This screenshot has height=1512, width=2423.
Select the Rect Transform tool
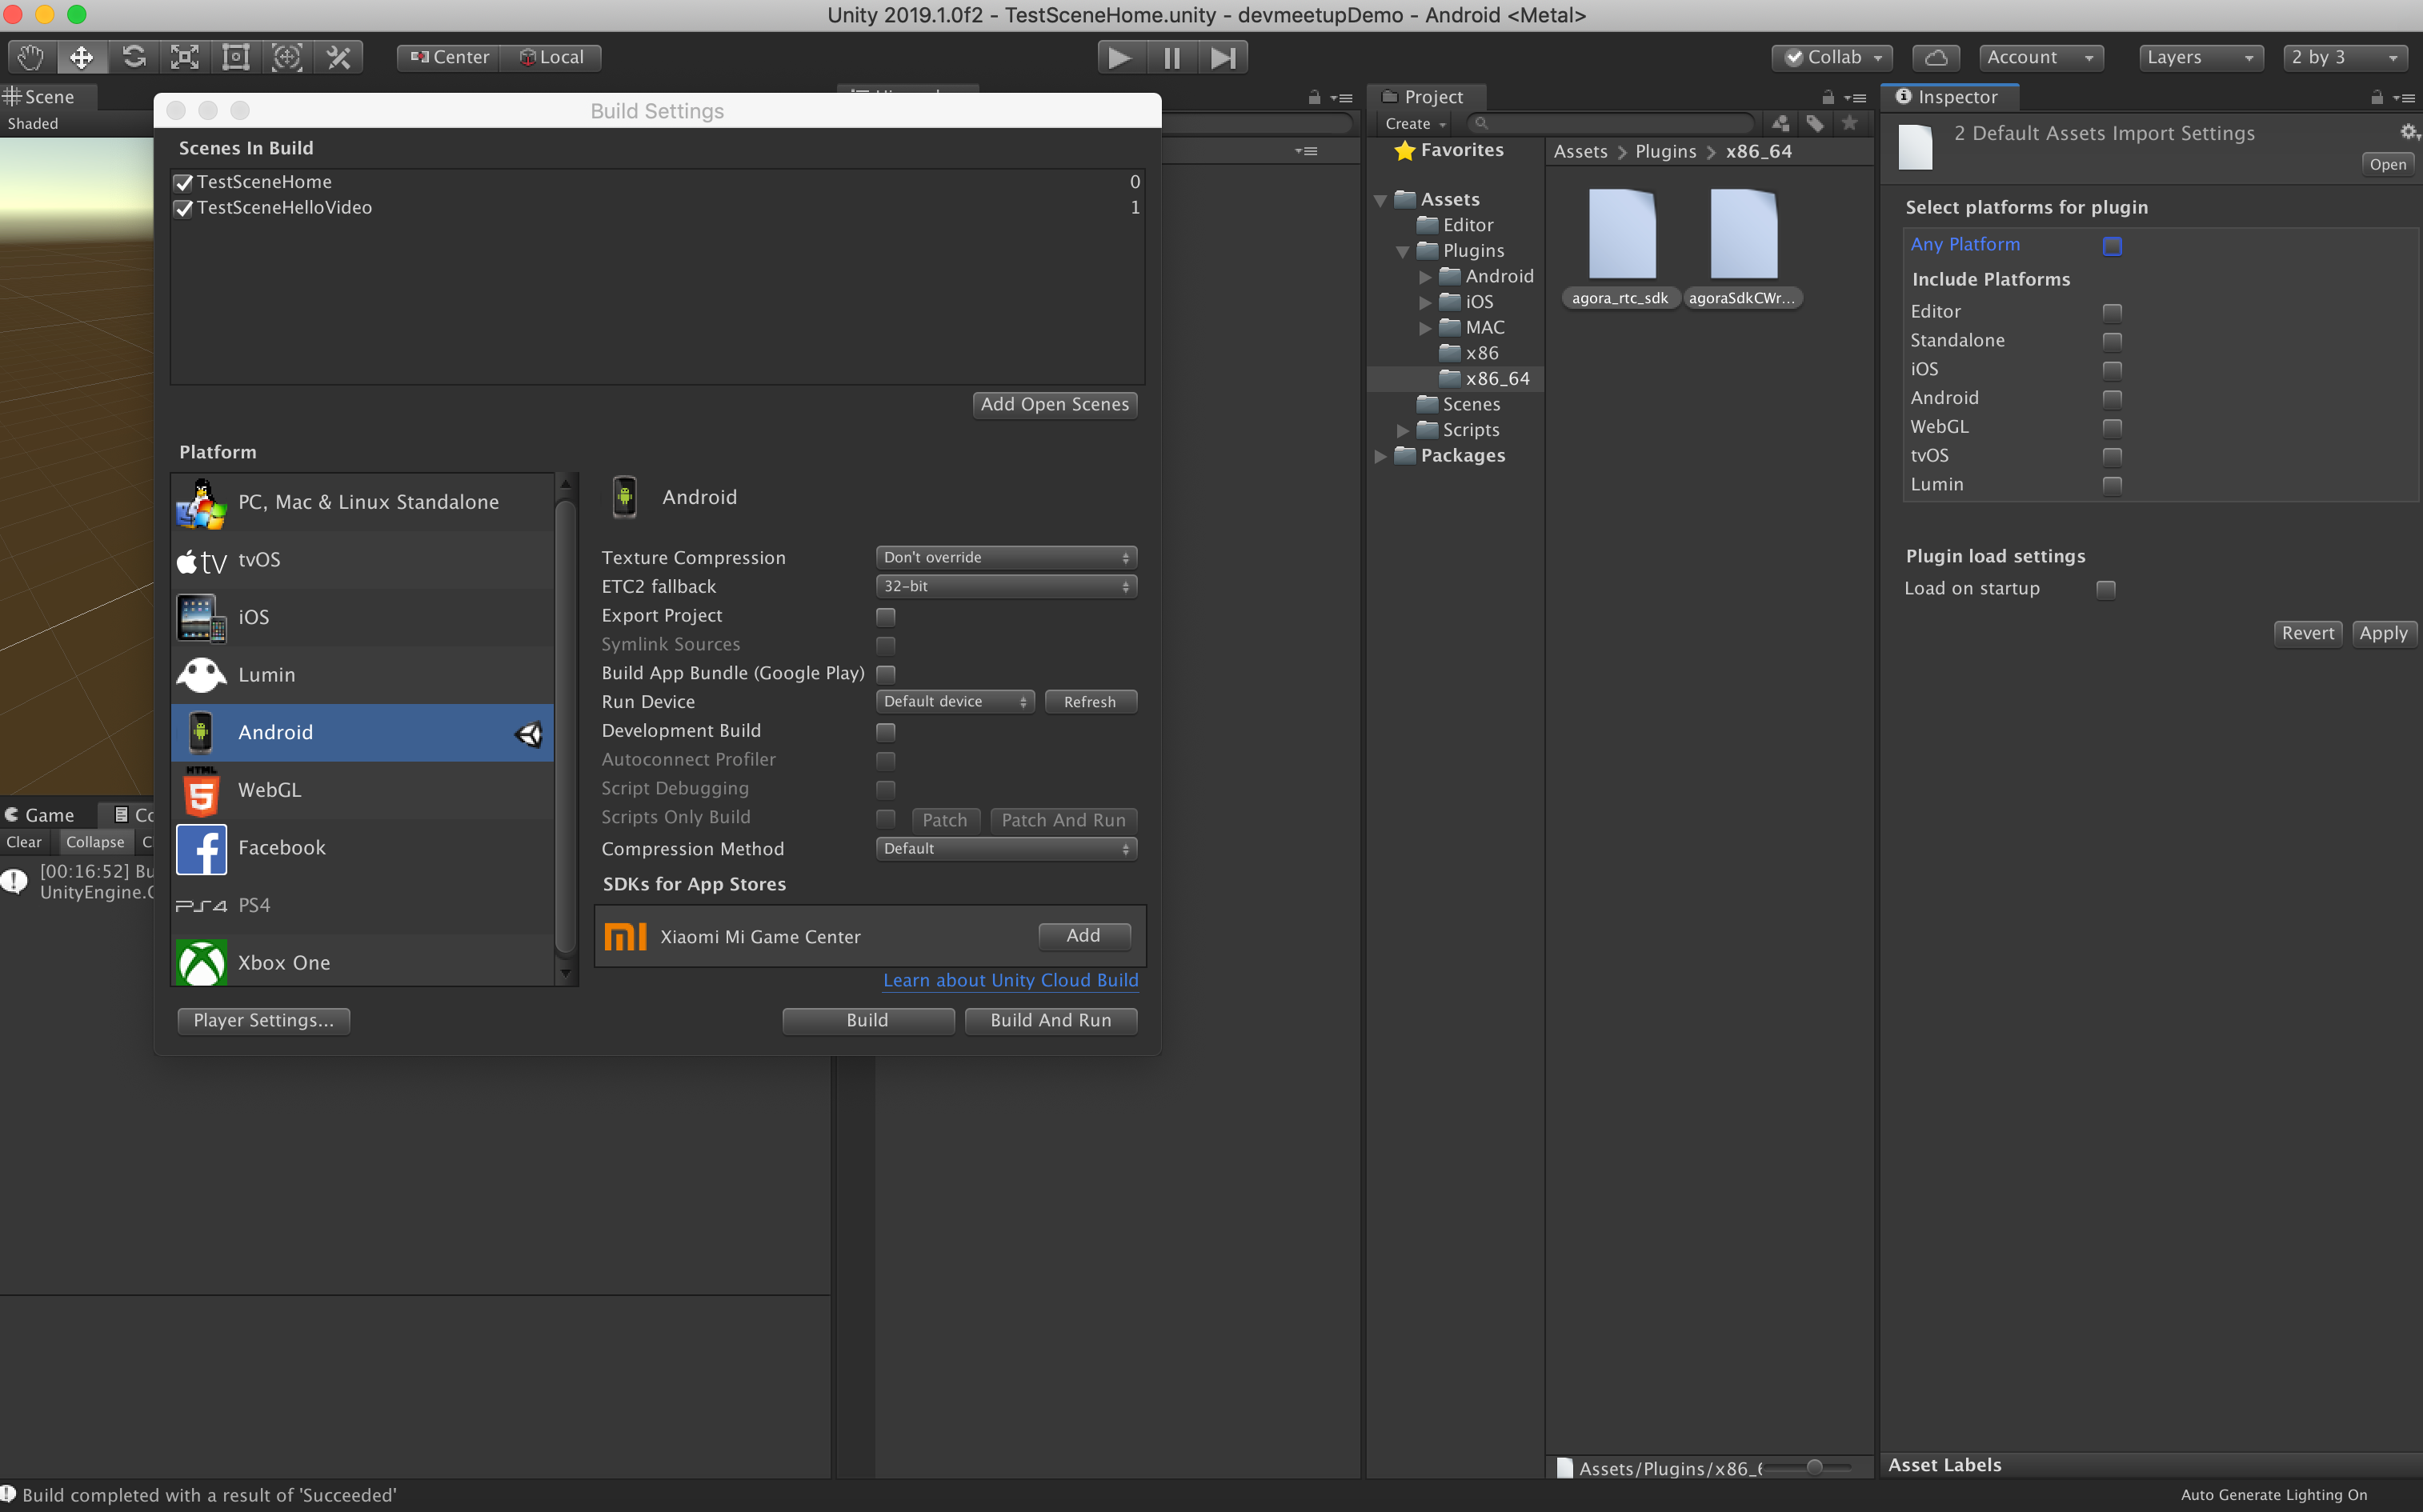[236, 57]
